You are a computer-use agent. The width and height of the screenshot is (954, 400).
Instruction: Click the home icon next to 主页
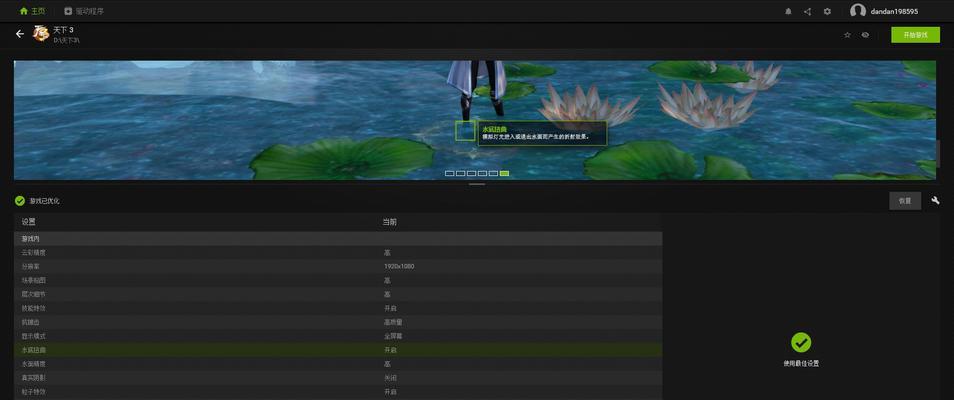point(24,11)
